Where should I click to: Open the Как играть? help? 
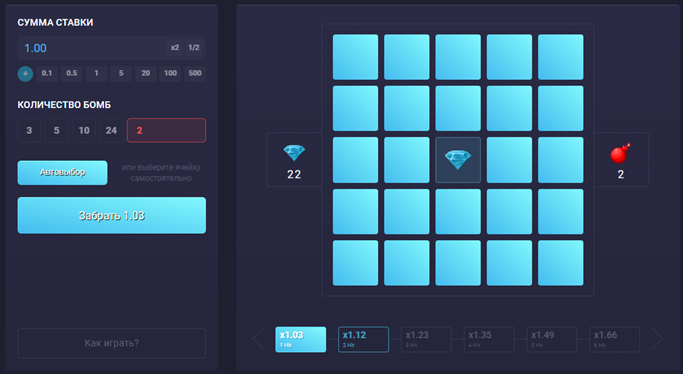[x=112, y=343]
